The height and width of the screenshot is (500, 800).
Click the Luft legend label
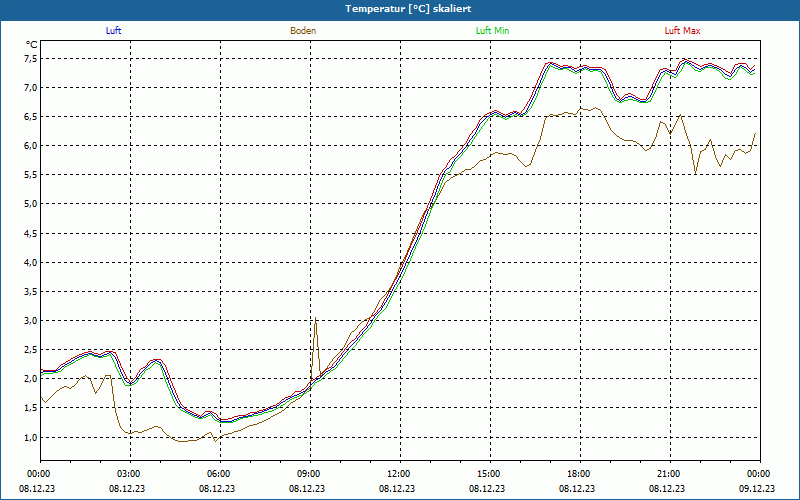[x=113, y=31]
